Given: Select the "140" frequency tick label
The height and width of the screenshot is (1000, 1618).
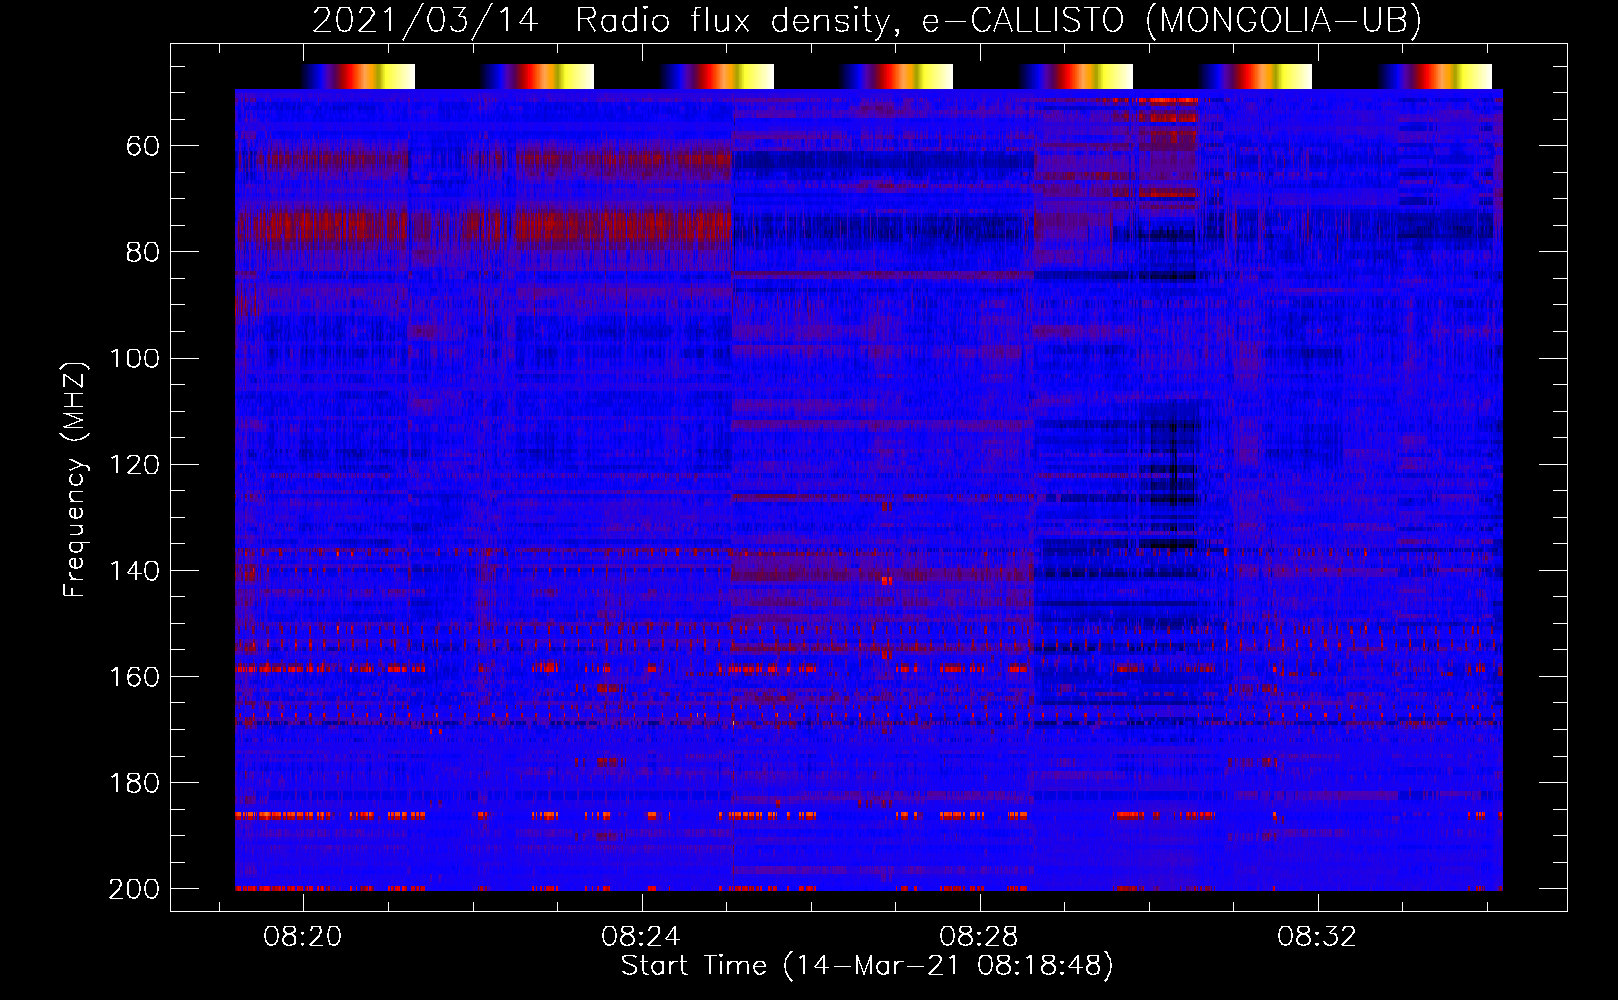Looking at the screenshot, I should (135, 570).
